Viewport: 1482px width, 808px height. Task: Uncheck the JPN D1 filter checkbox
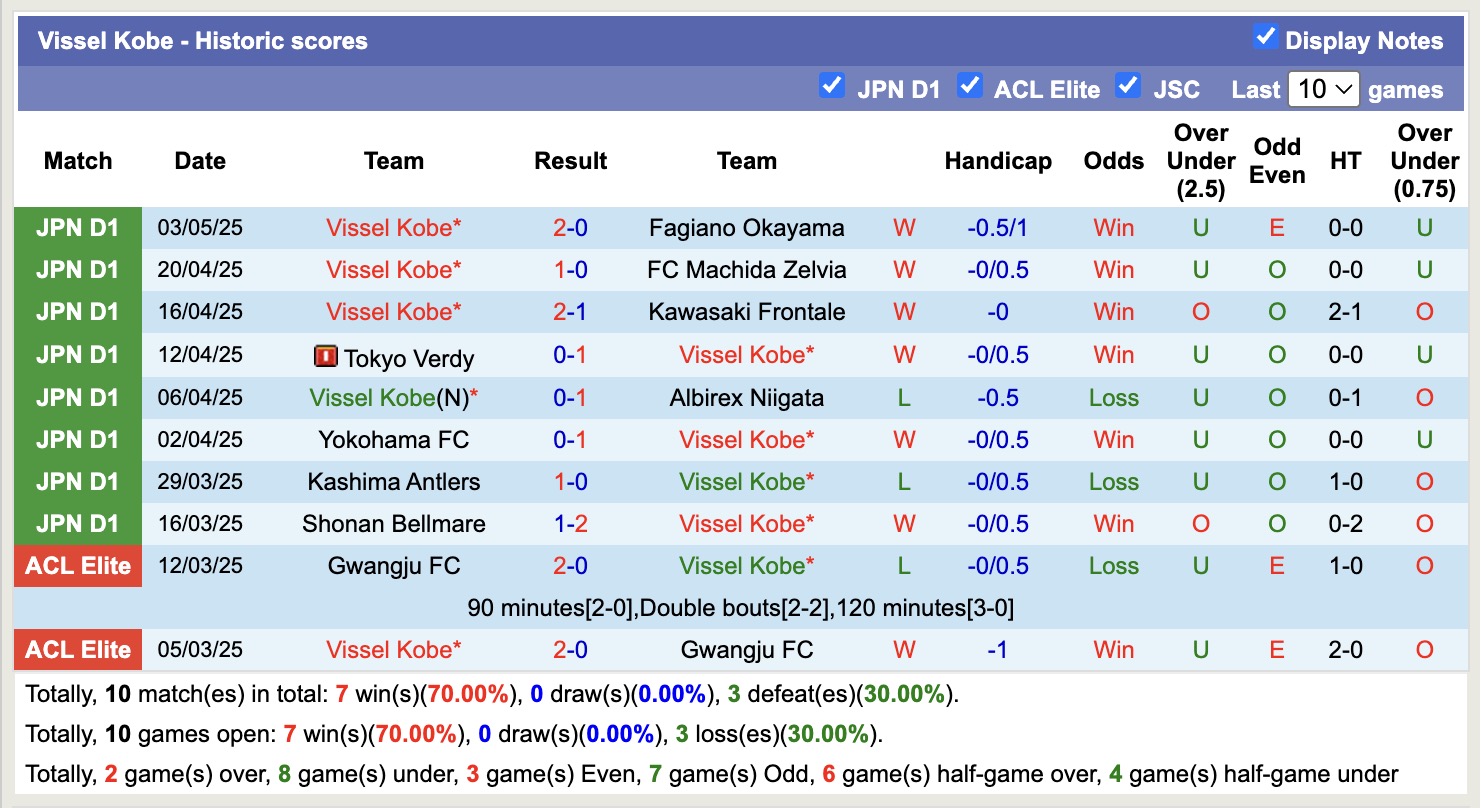(x=831, y=86)
